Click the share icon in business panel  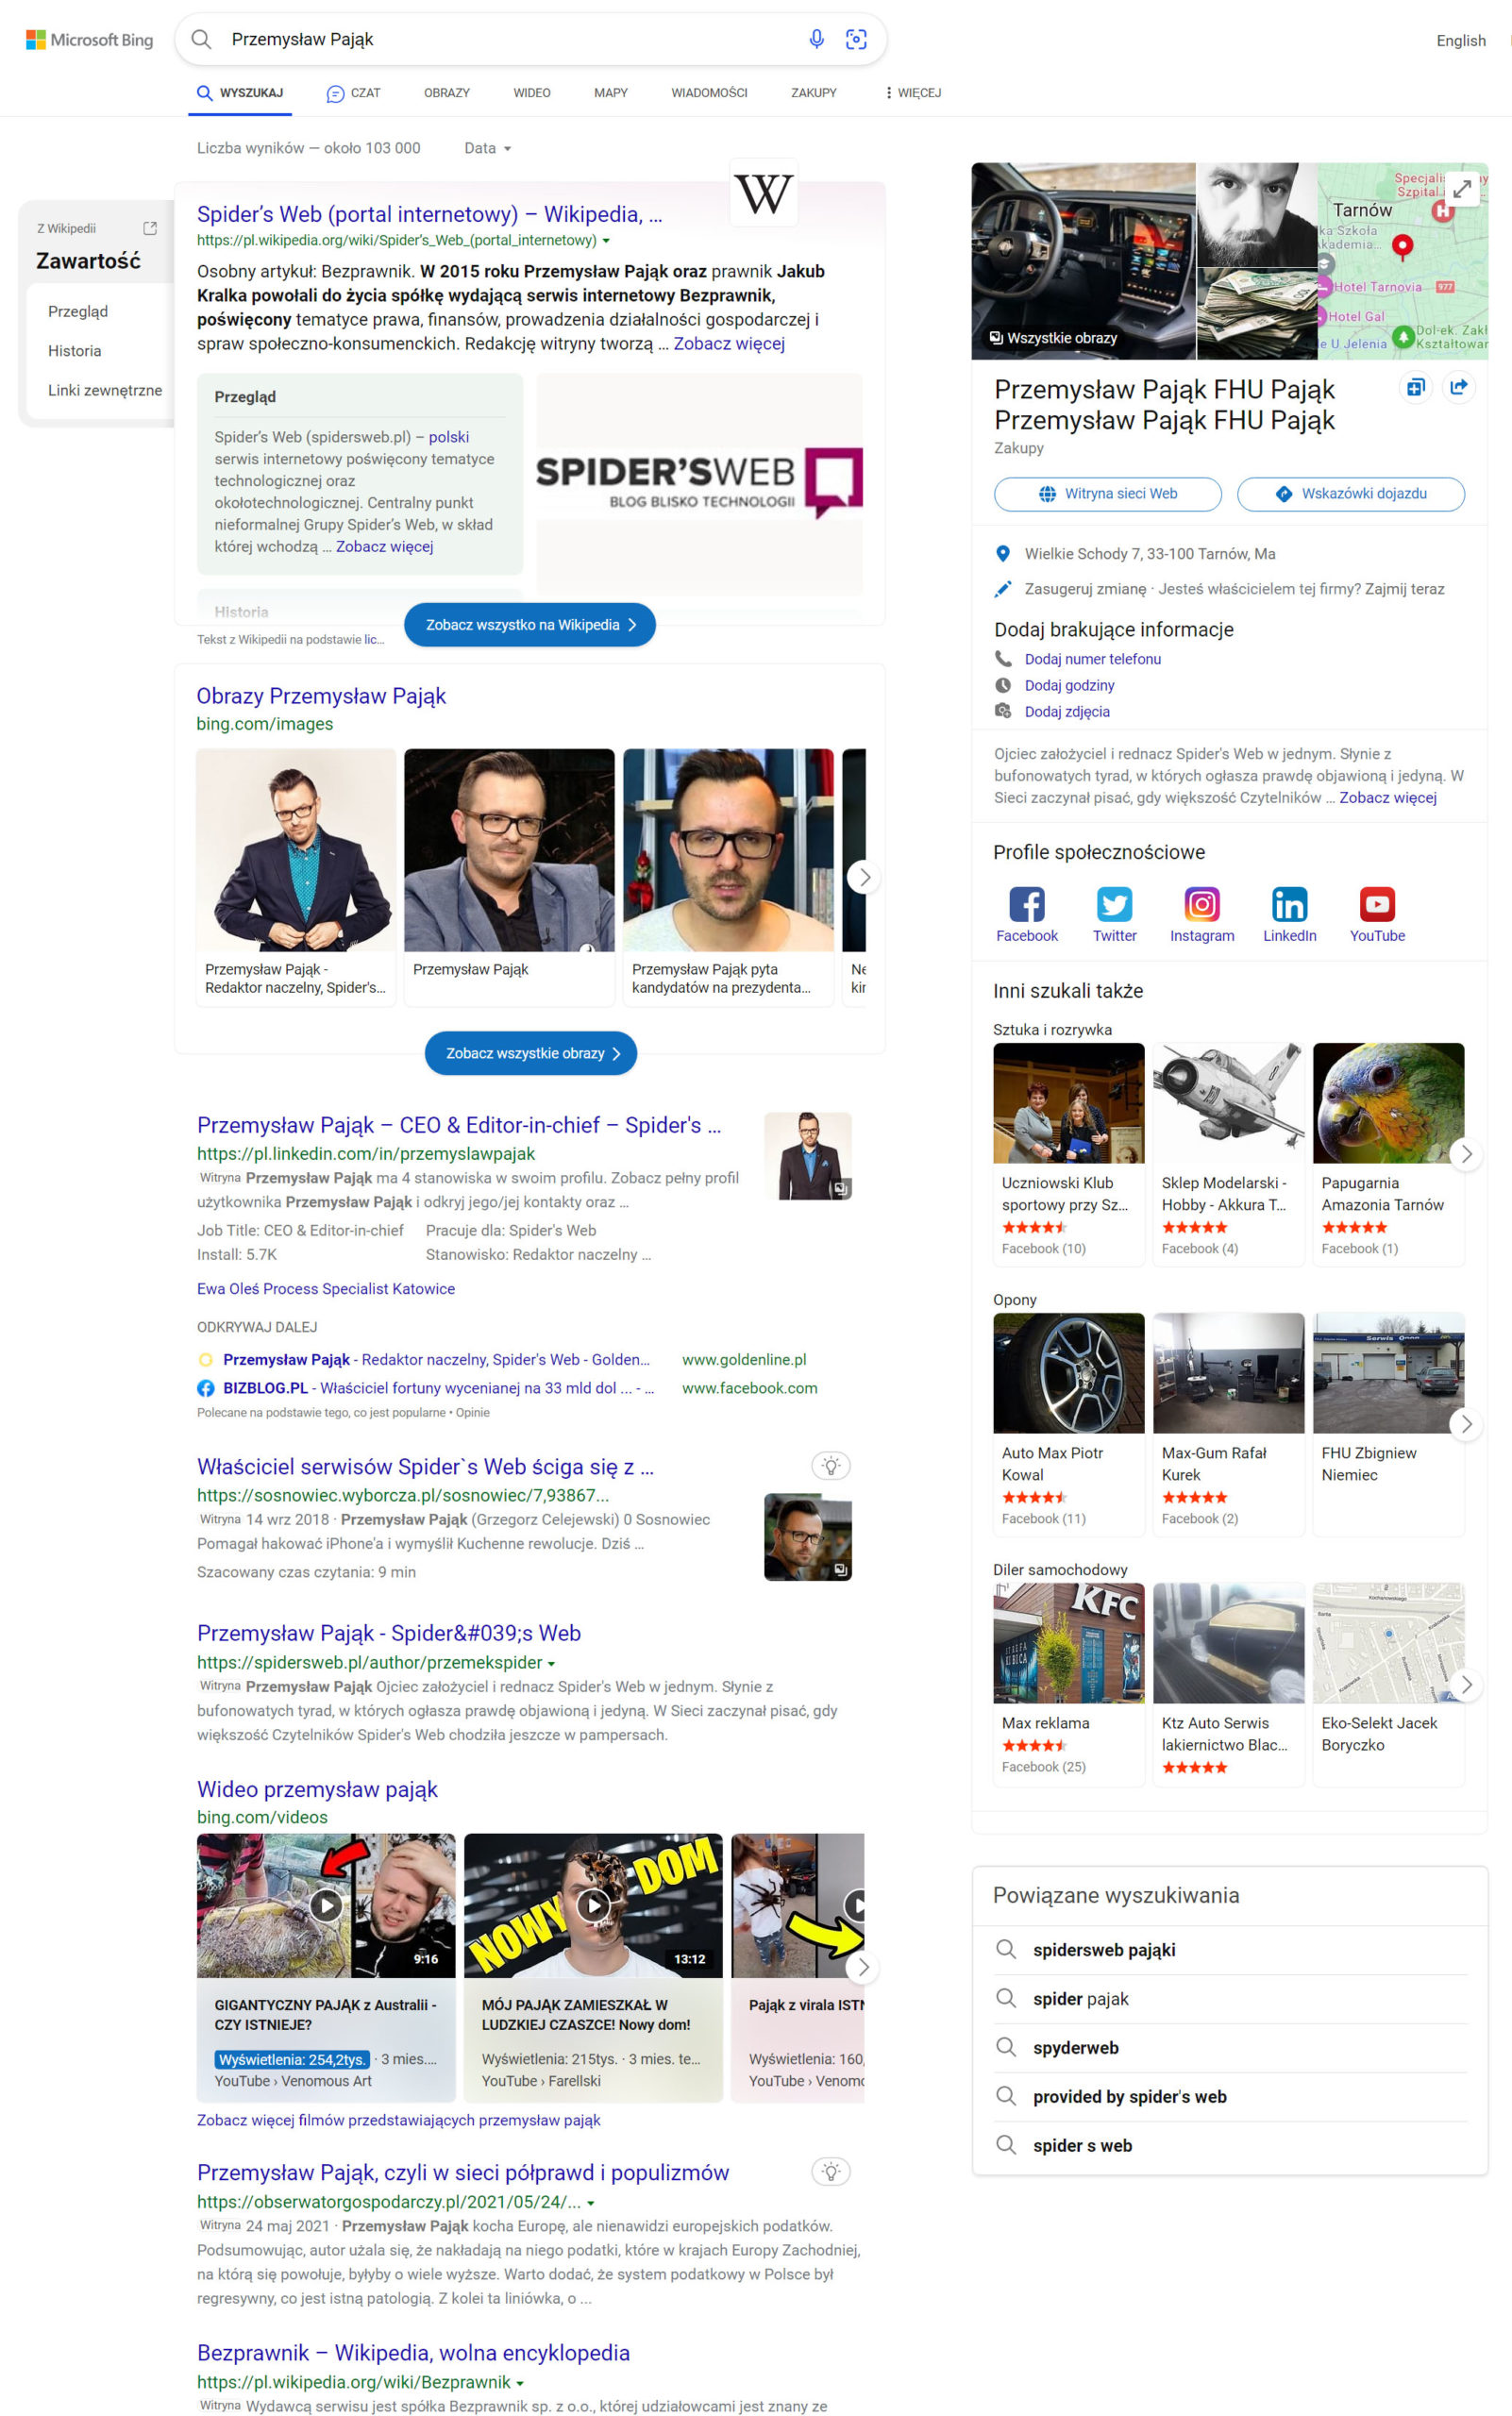pyautogui.click(x=1459, y=387)
